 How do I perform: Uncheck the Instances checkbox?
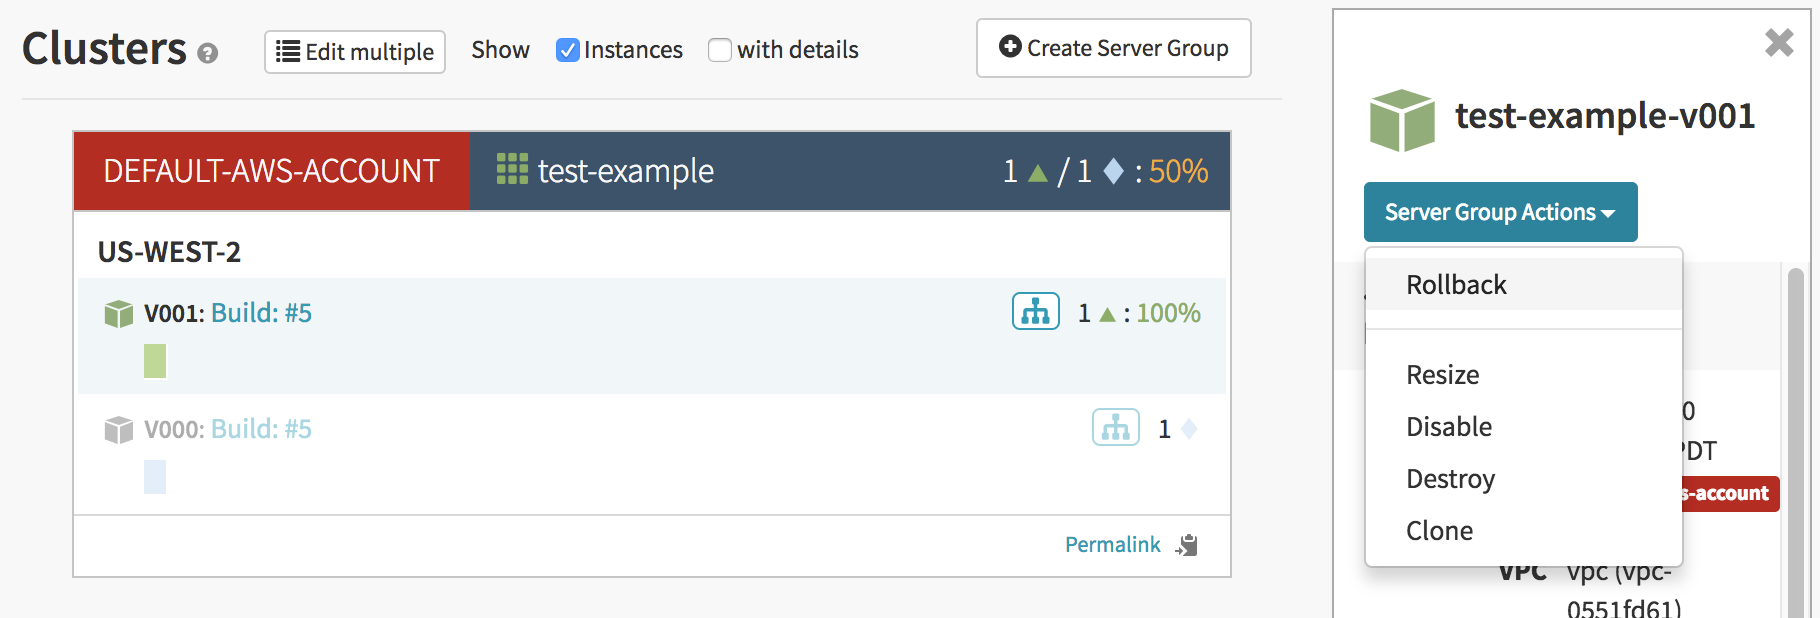pos(568,50)
